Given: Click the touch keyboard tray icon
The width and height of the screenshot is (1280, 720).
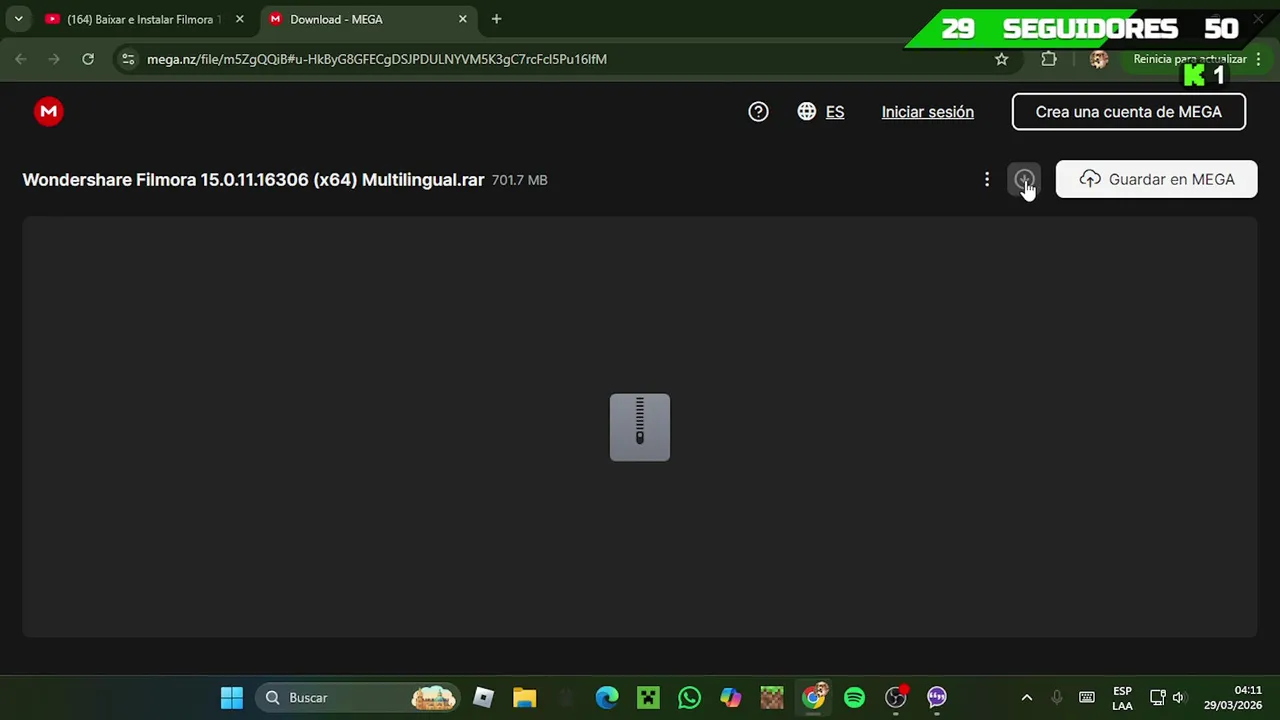Looking at the screenshot, I should pyautogui.click(x=1087, y=698).
